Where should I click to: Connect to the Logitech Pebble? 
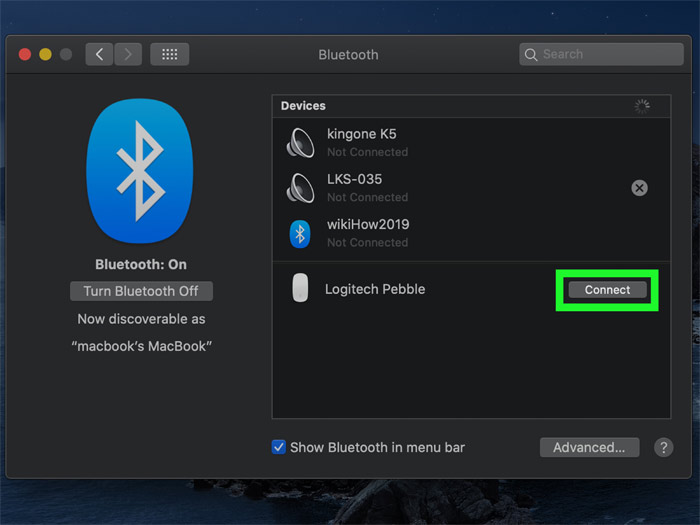point(607,289)
